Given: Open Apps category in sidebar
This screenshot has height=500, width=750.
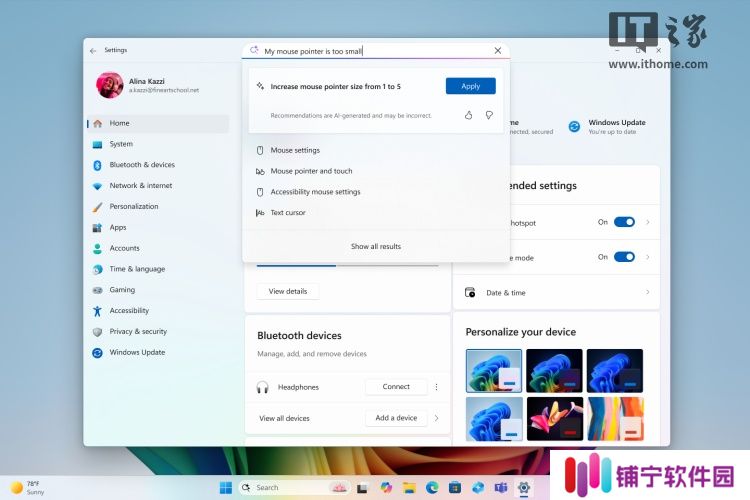Looking at the screenshot, I should pyautogui.click(x=158, y=227).
